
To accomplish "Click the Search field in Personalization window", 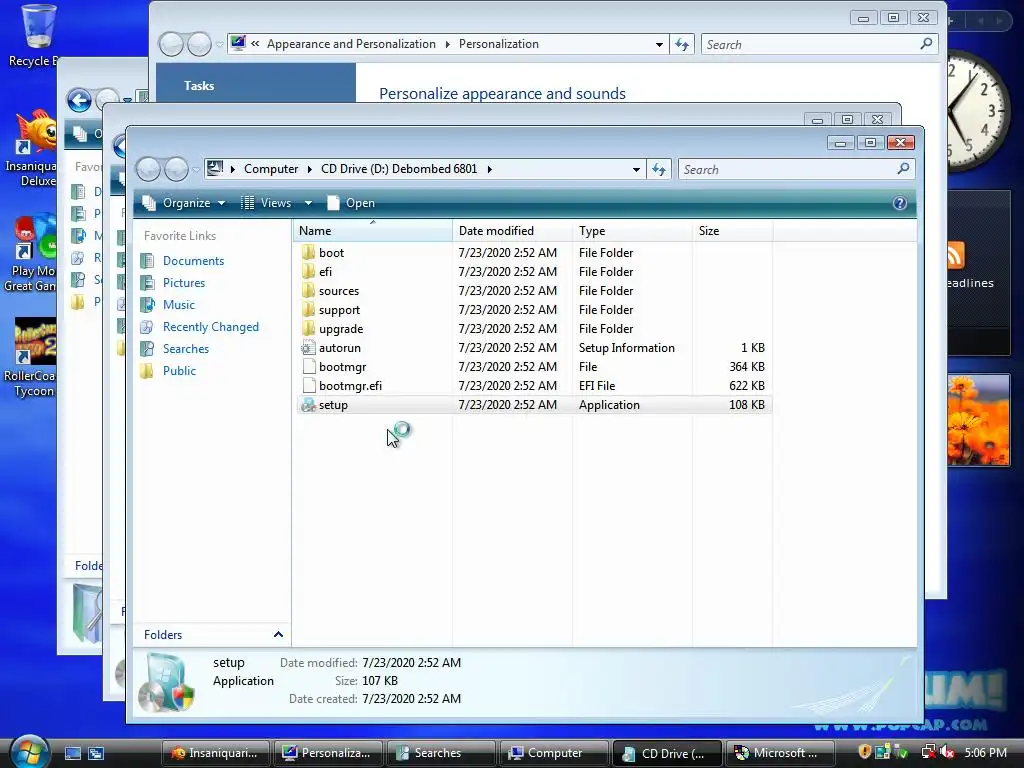I will pos(810,45).
